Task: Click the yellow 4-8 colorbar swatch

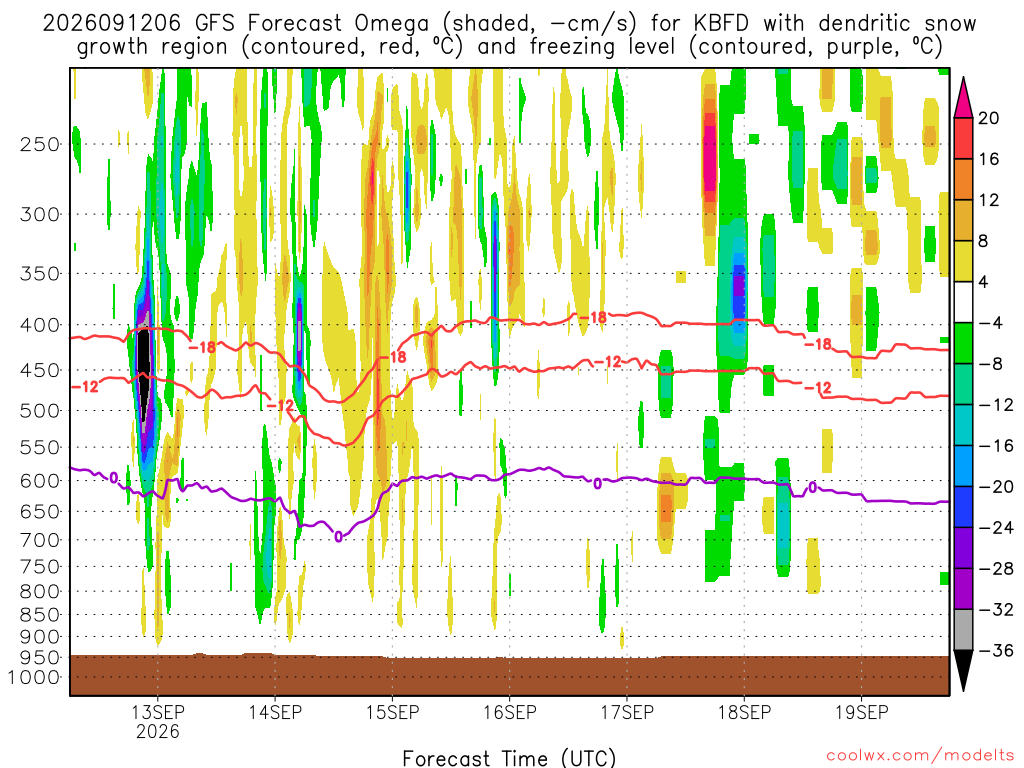Action: [963, 261]
